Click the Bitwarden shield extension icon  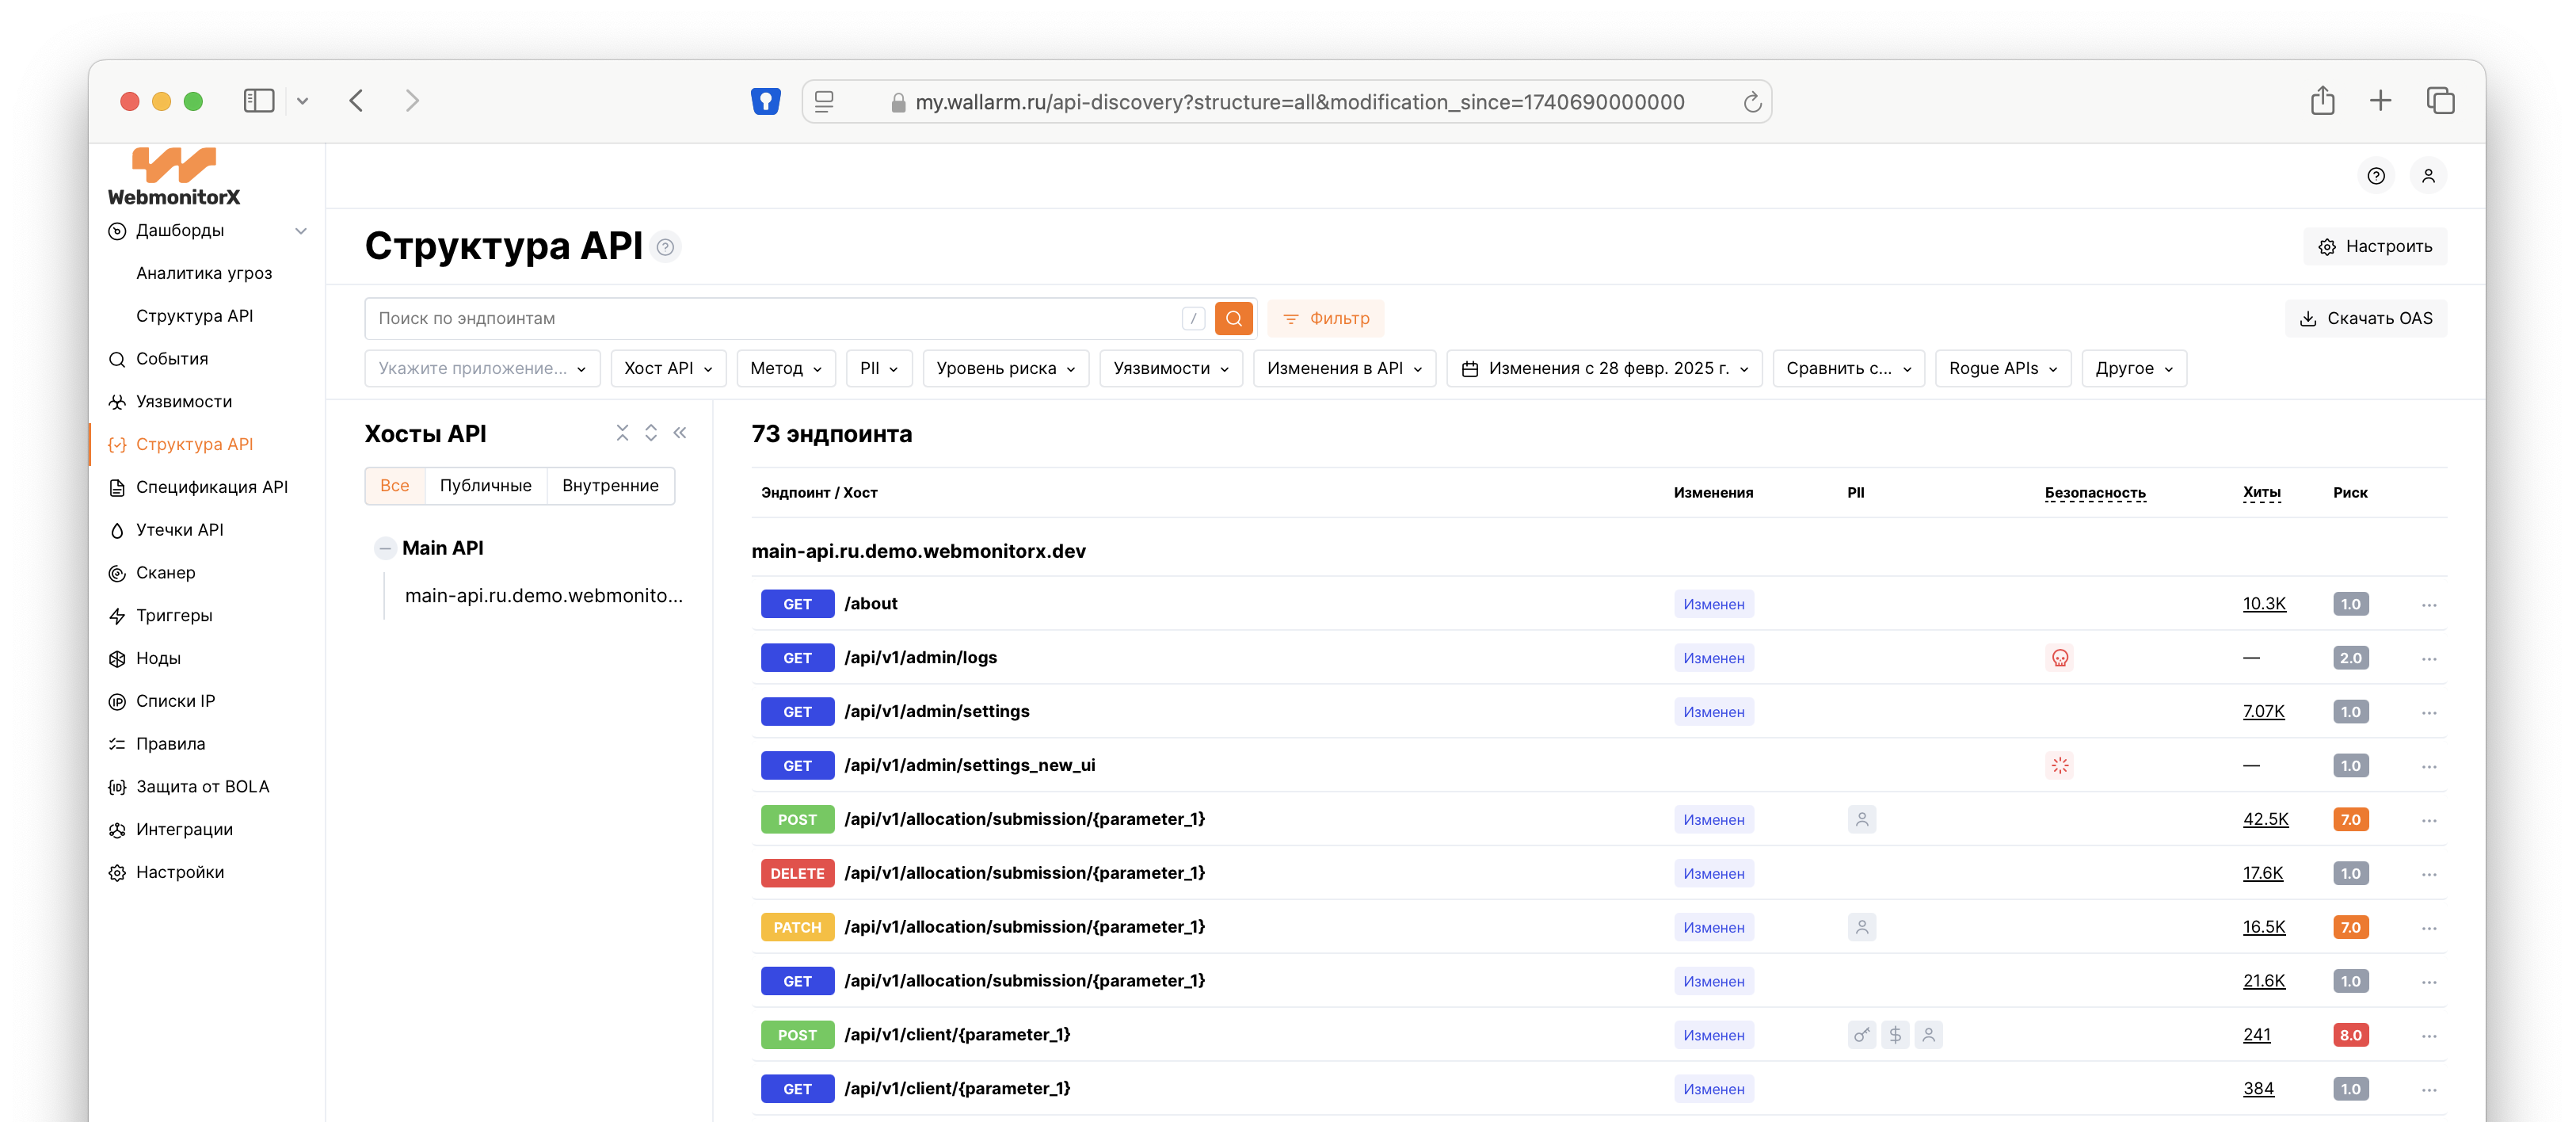765,101
